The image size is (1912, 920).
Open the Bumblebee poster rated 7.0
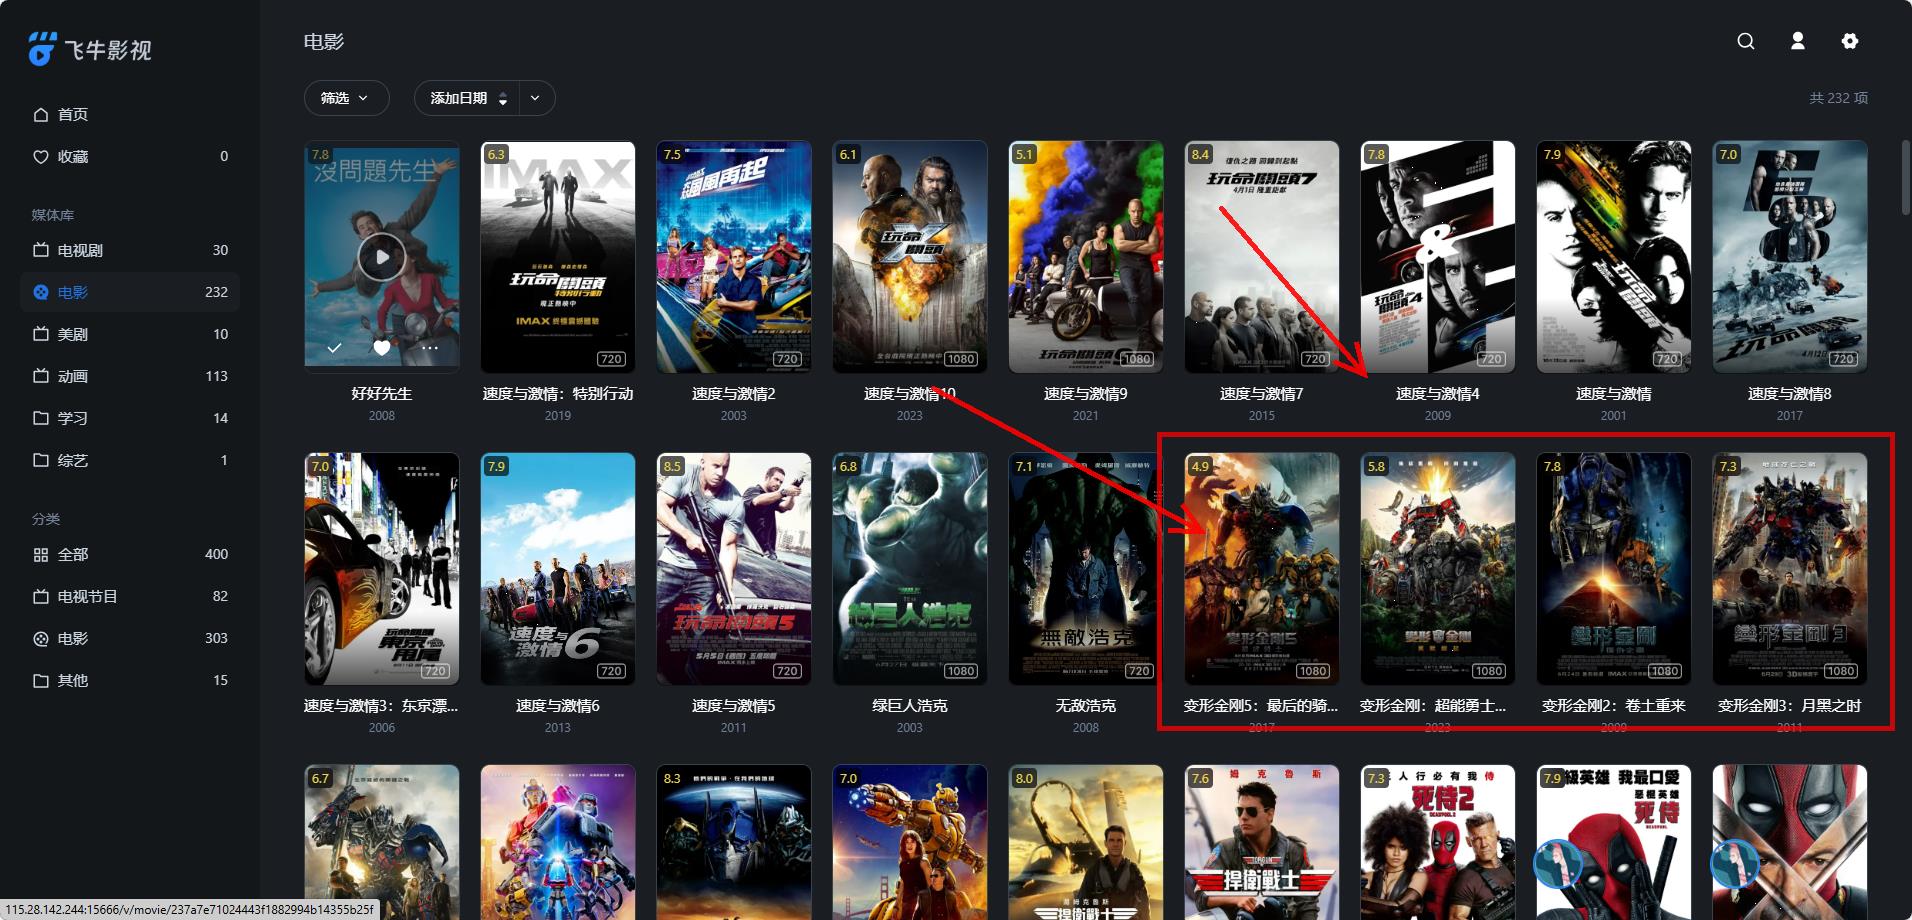click(910, 842)
